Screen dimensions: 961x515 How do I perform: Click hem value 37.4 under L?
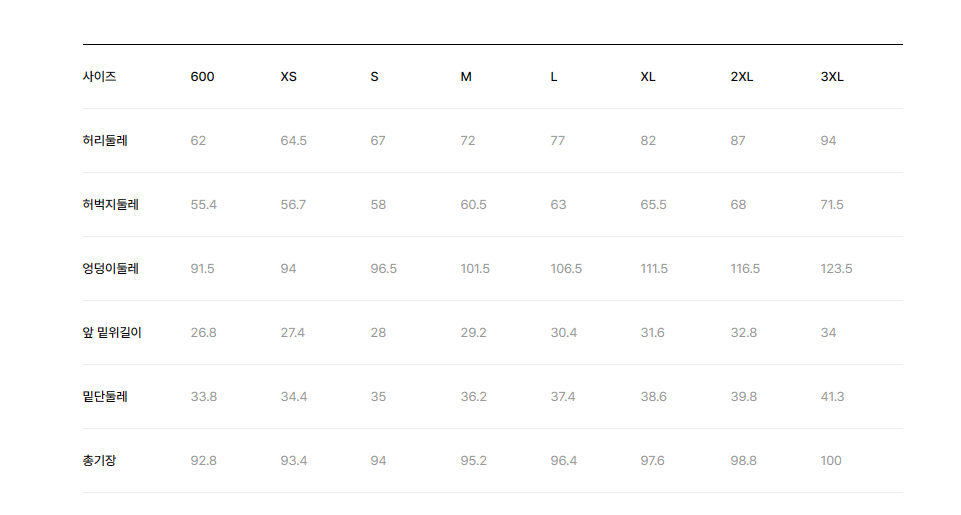coord(563,397)
